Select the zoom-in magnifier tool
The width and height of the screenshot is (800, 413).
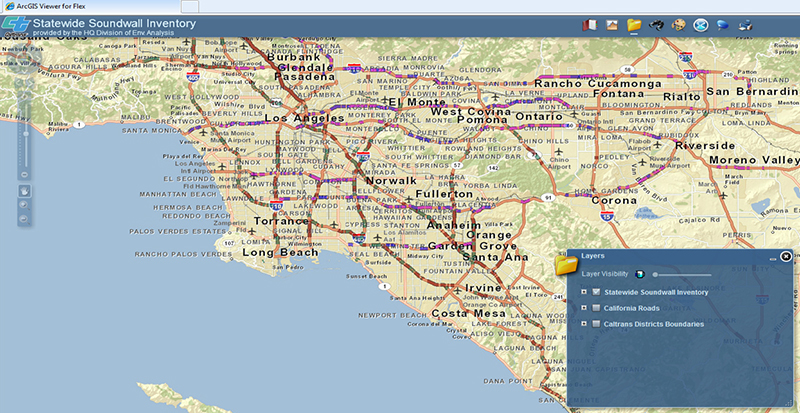pyautogui.click(x=23, y=204)
